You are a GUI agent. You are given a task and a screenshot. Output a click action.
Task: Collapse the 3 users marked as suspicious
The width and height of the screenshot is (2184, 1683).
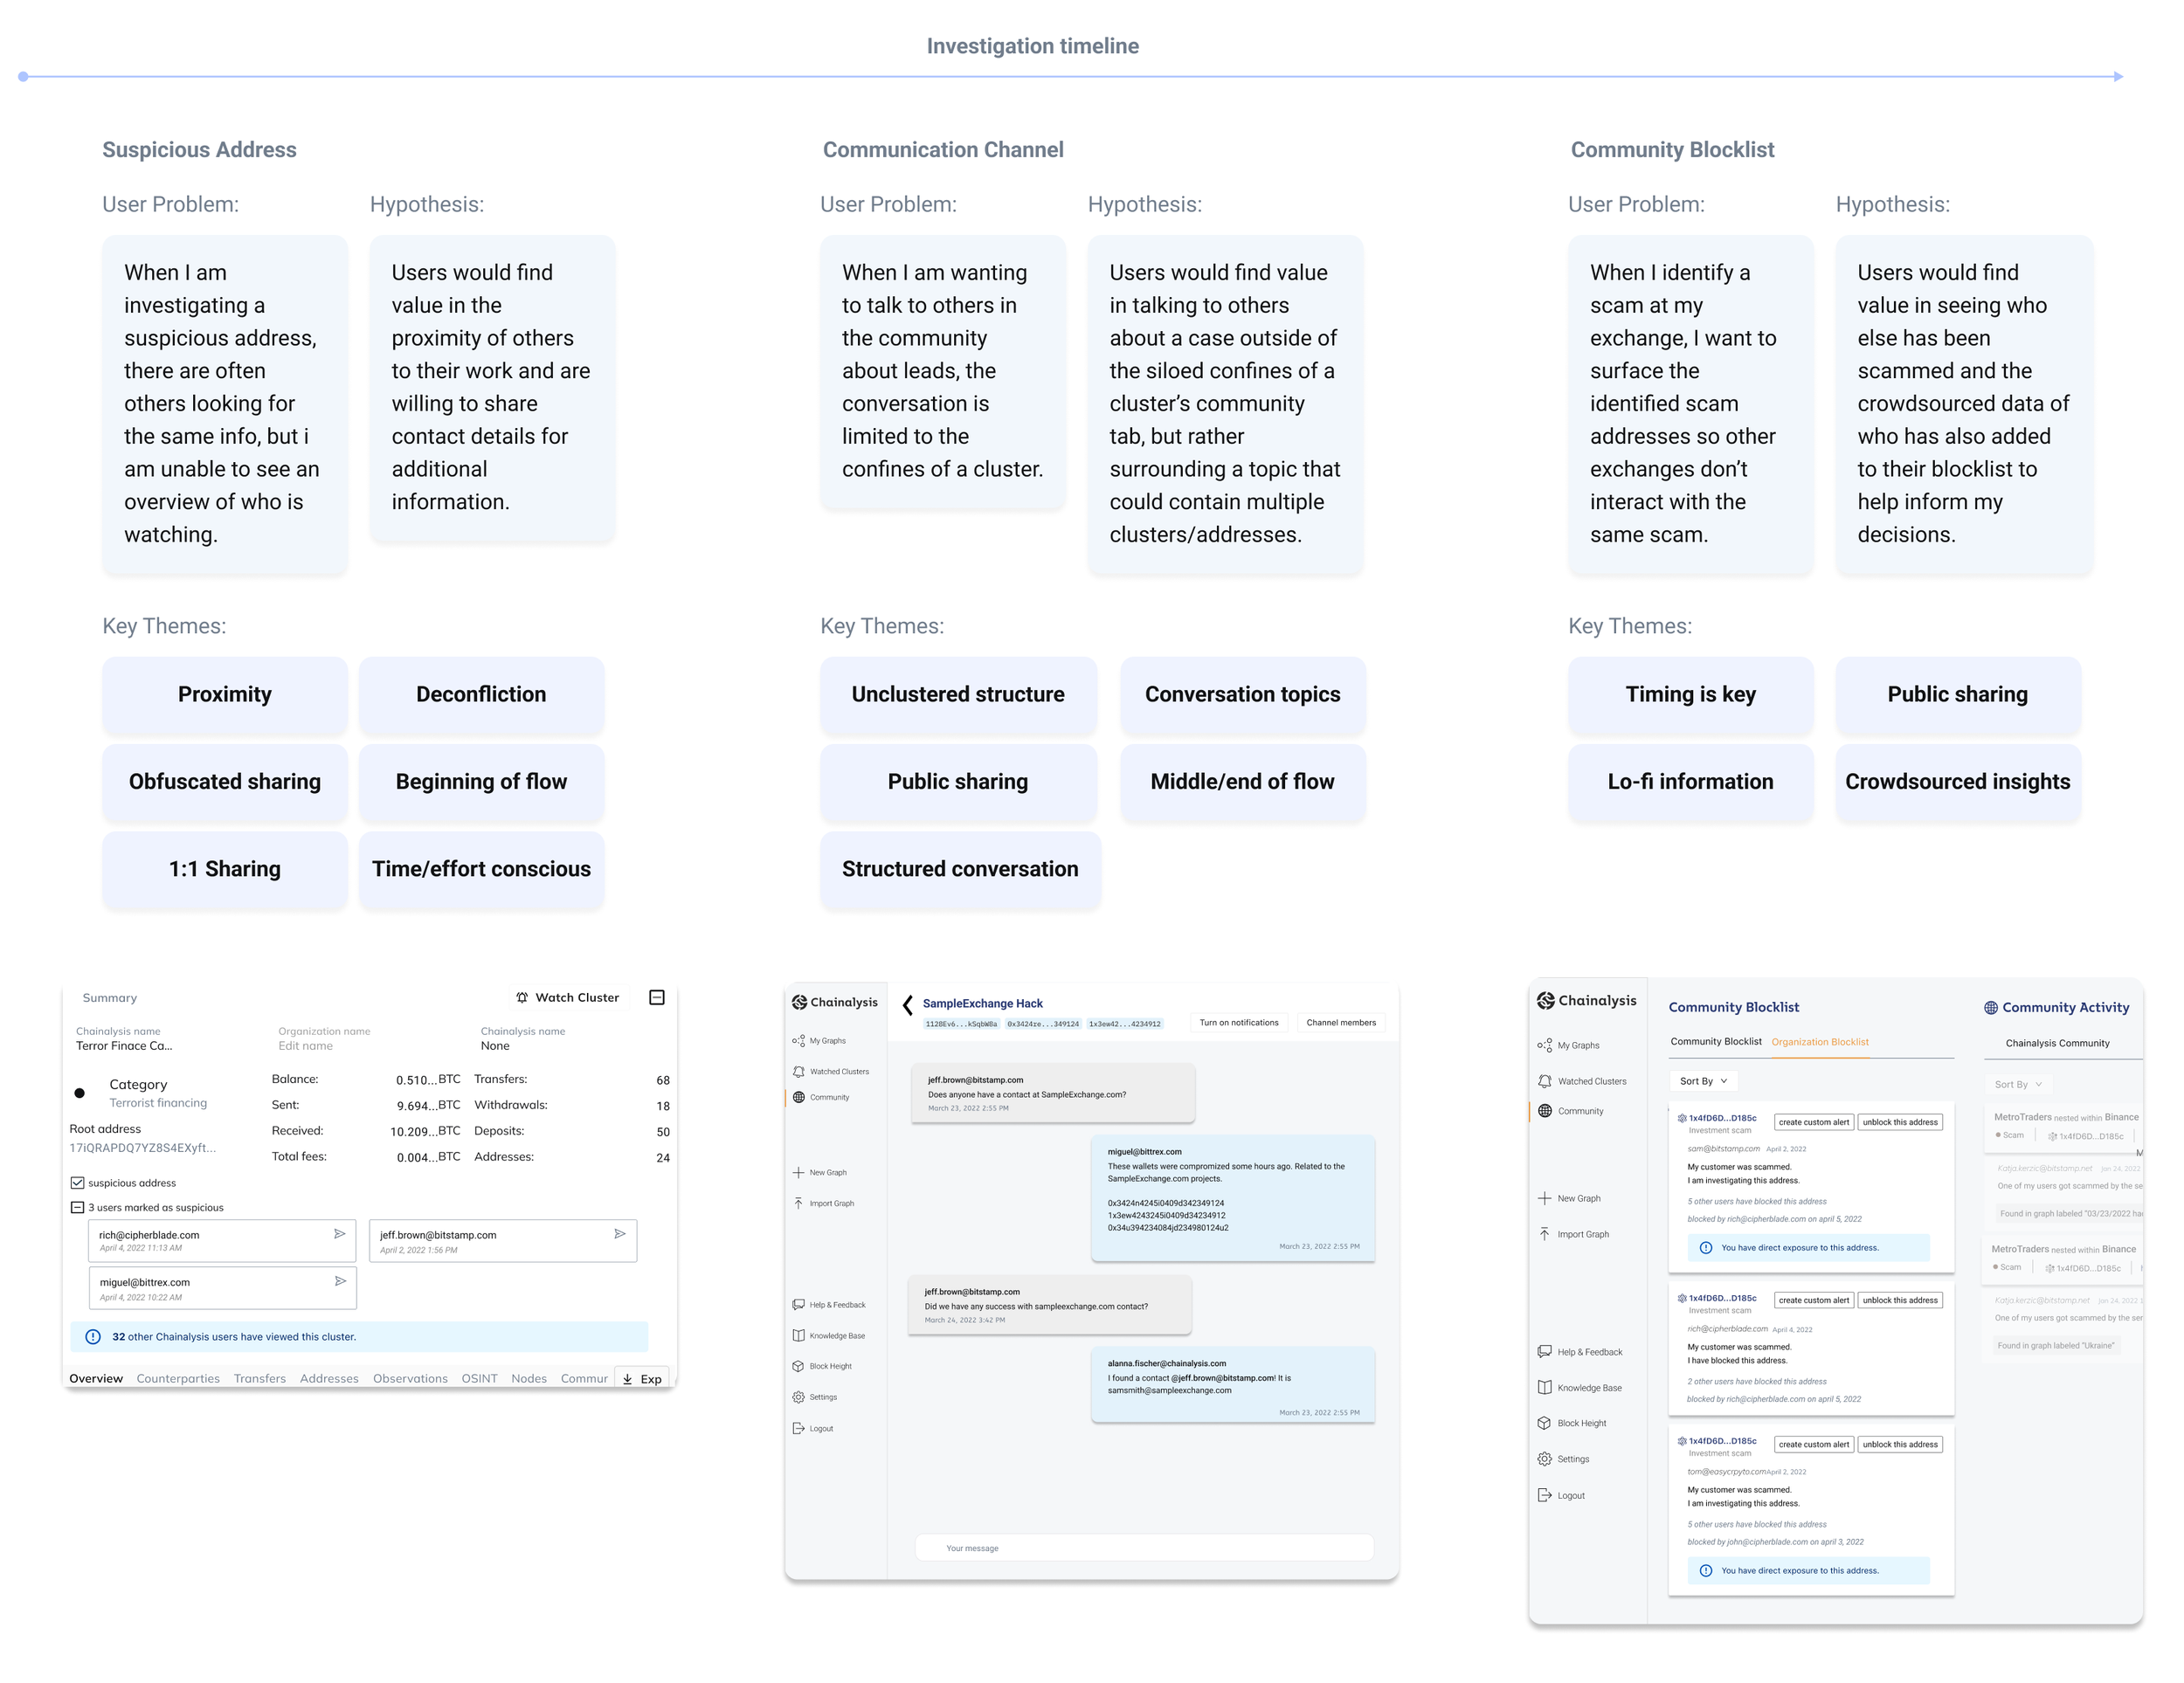tap(77, 1207)
